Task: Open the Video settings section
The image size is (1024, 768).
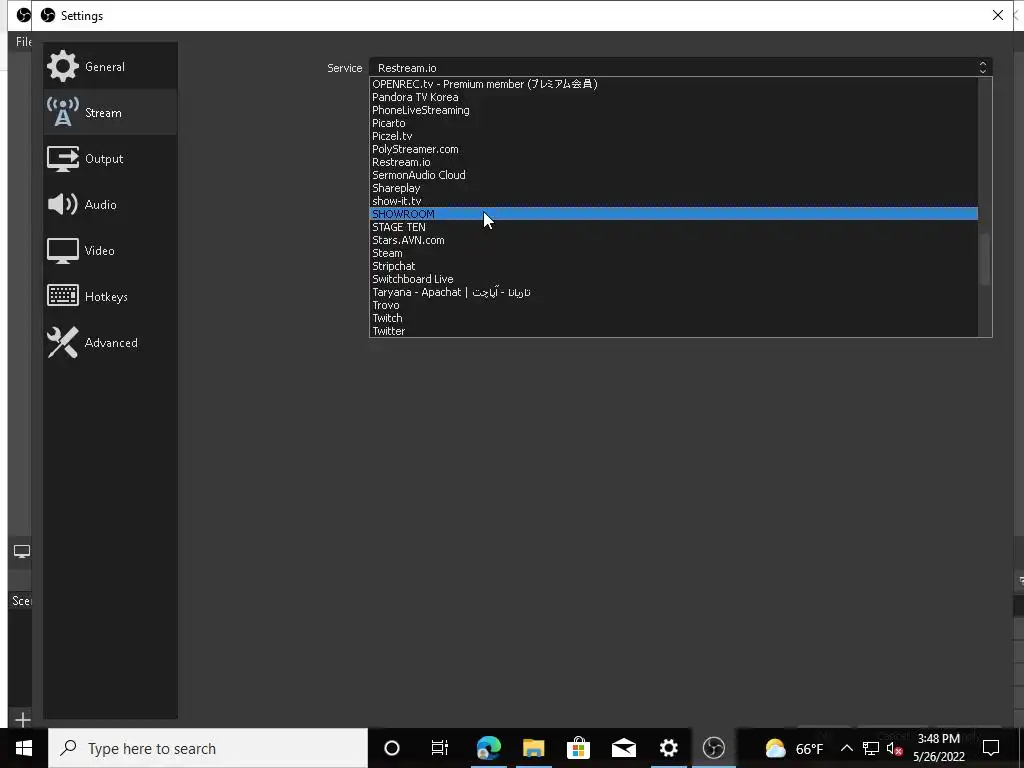Action: click(x=110, y=250)
